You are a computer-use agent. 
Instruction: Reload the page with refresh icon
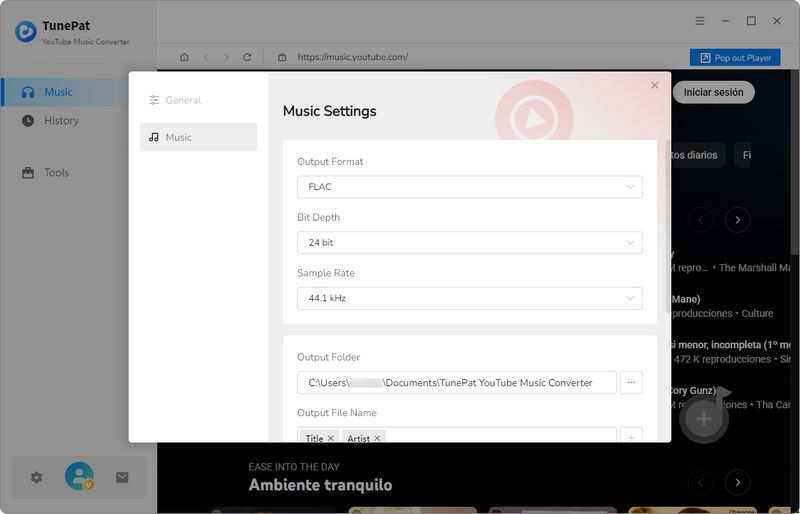(247, 57)
